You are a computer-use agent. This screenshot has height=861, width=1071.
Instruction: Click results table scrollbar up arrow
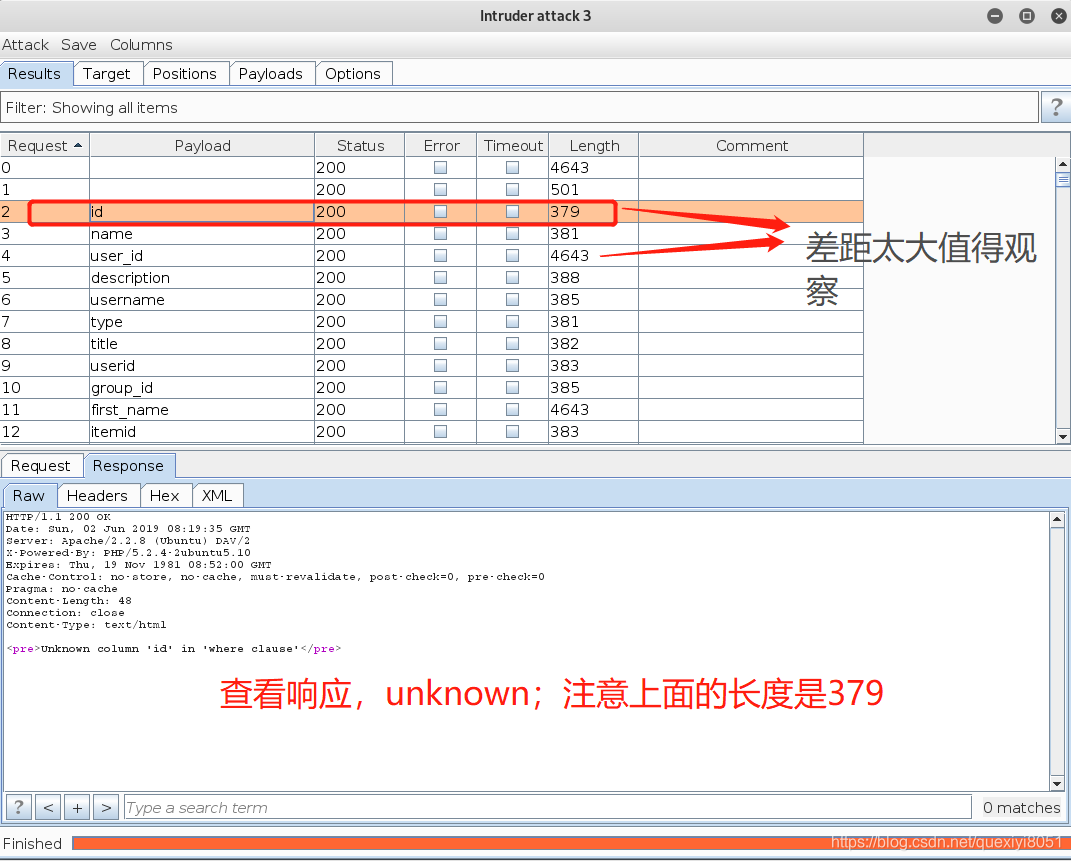coord(1063,164)
